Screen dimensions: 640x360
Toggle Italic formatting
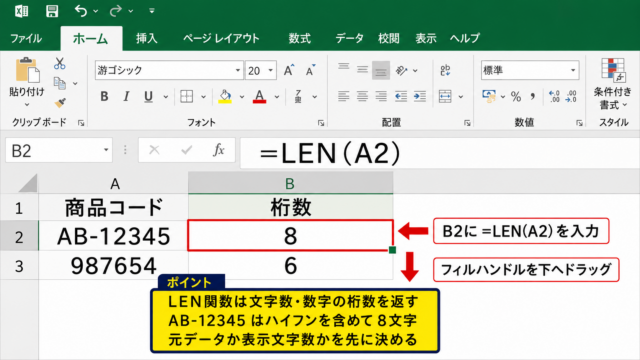(x=126, y=97)
